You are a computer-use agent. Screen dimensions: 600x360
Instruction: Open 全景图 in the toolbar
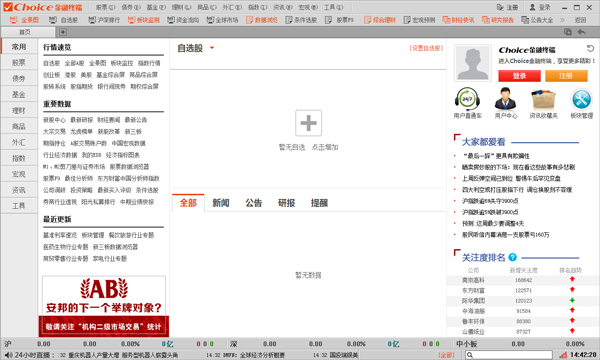25,20
